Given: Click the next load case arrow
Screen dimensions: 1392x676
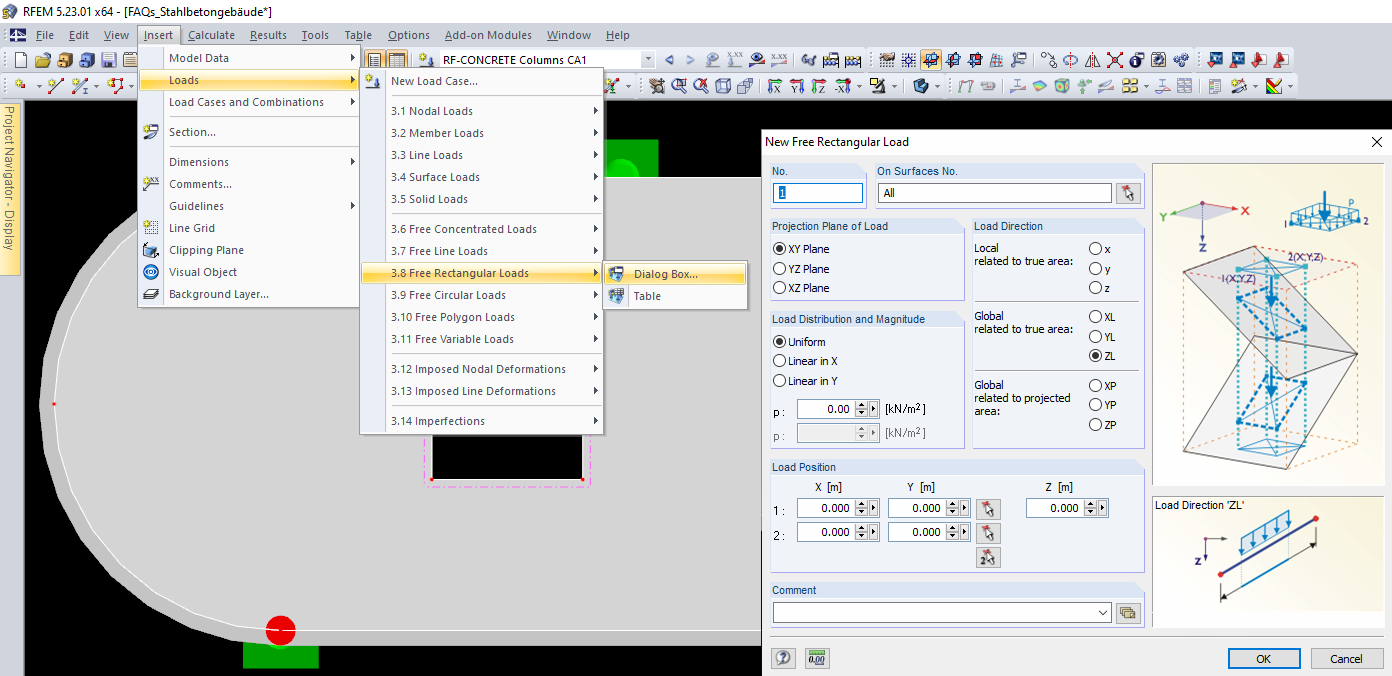Looking at the screenshot, I should 690,60.
